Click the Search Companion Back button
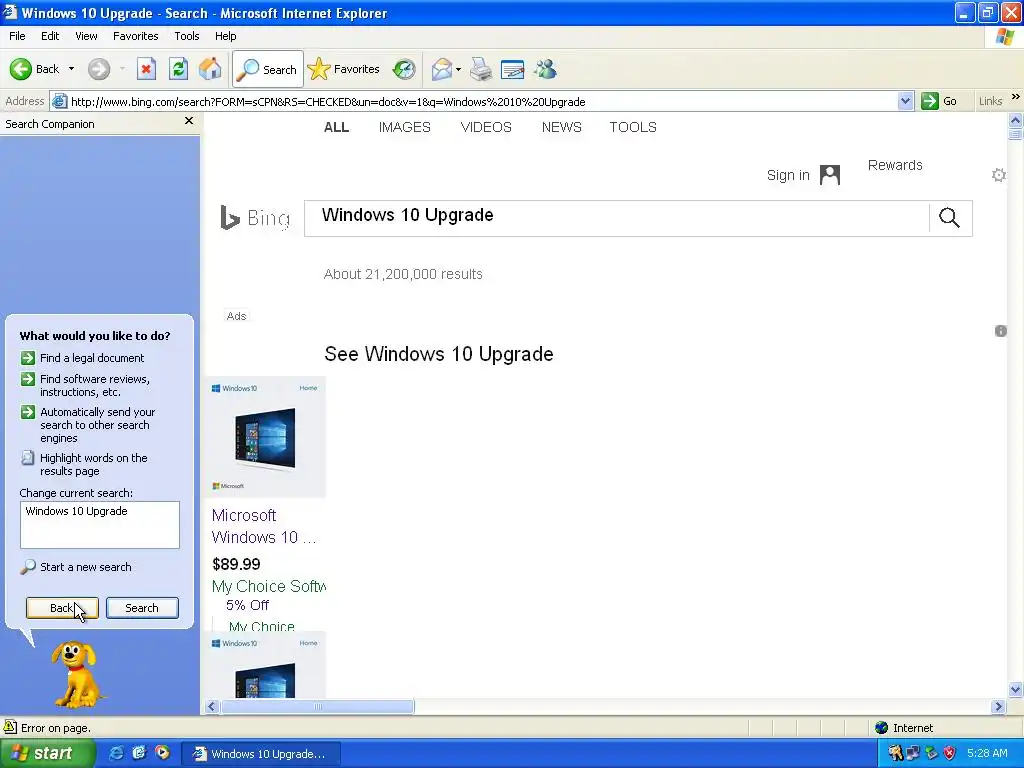 click(x=62, y=608)
